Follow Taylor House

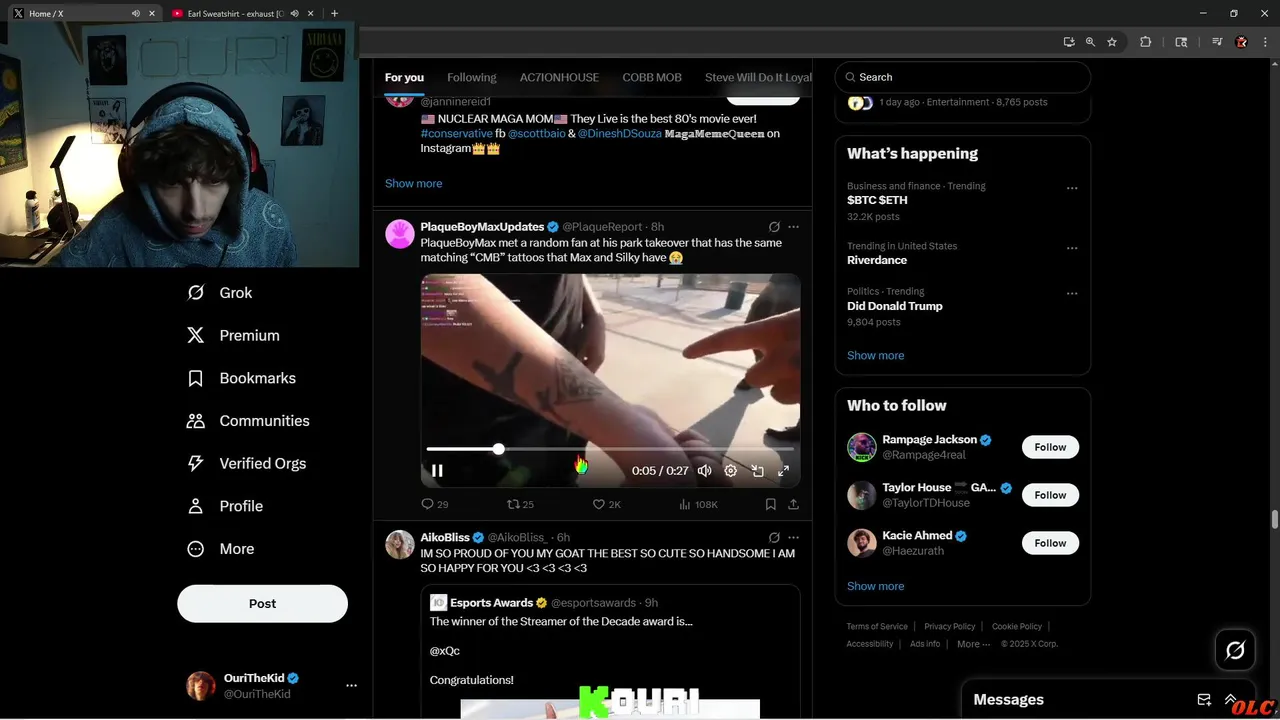[x=1050, y=495]
